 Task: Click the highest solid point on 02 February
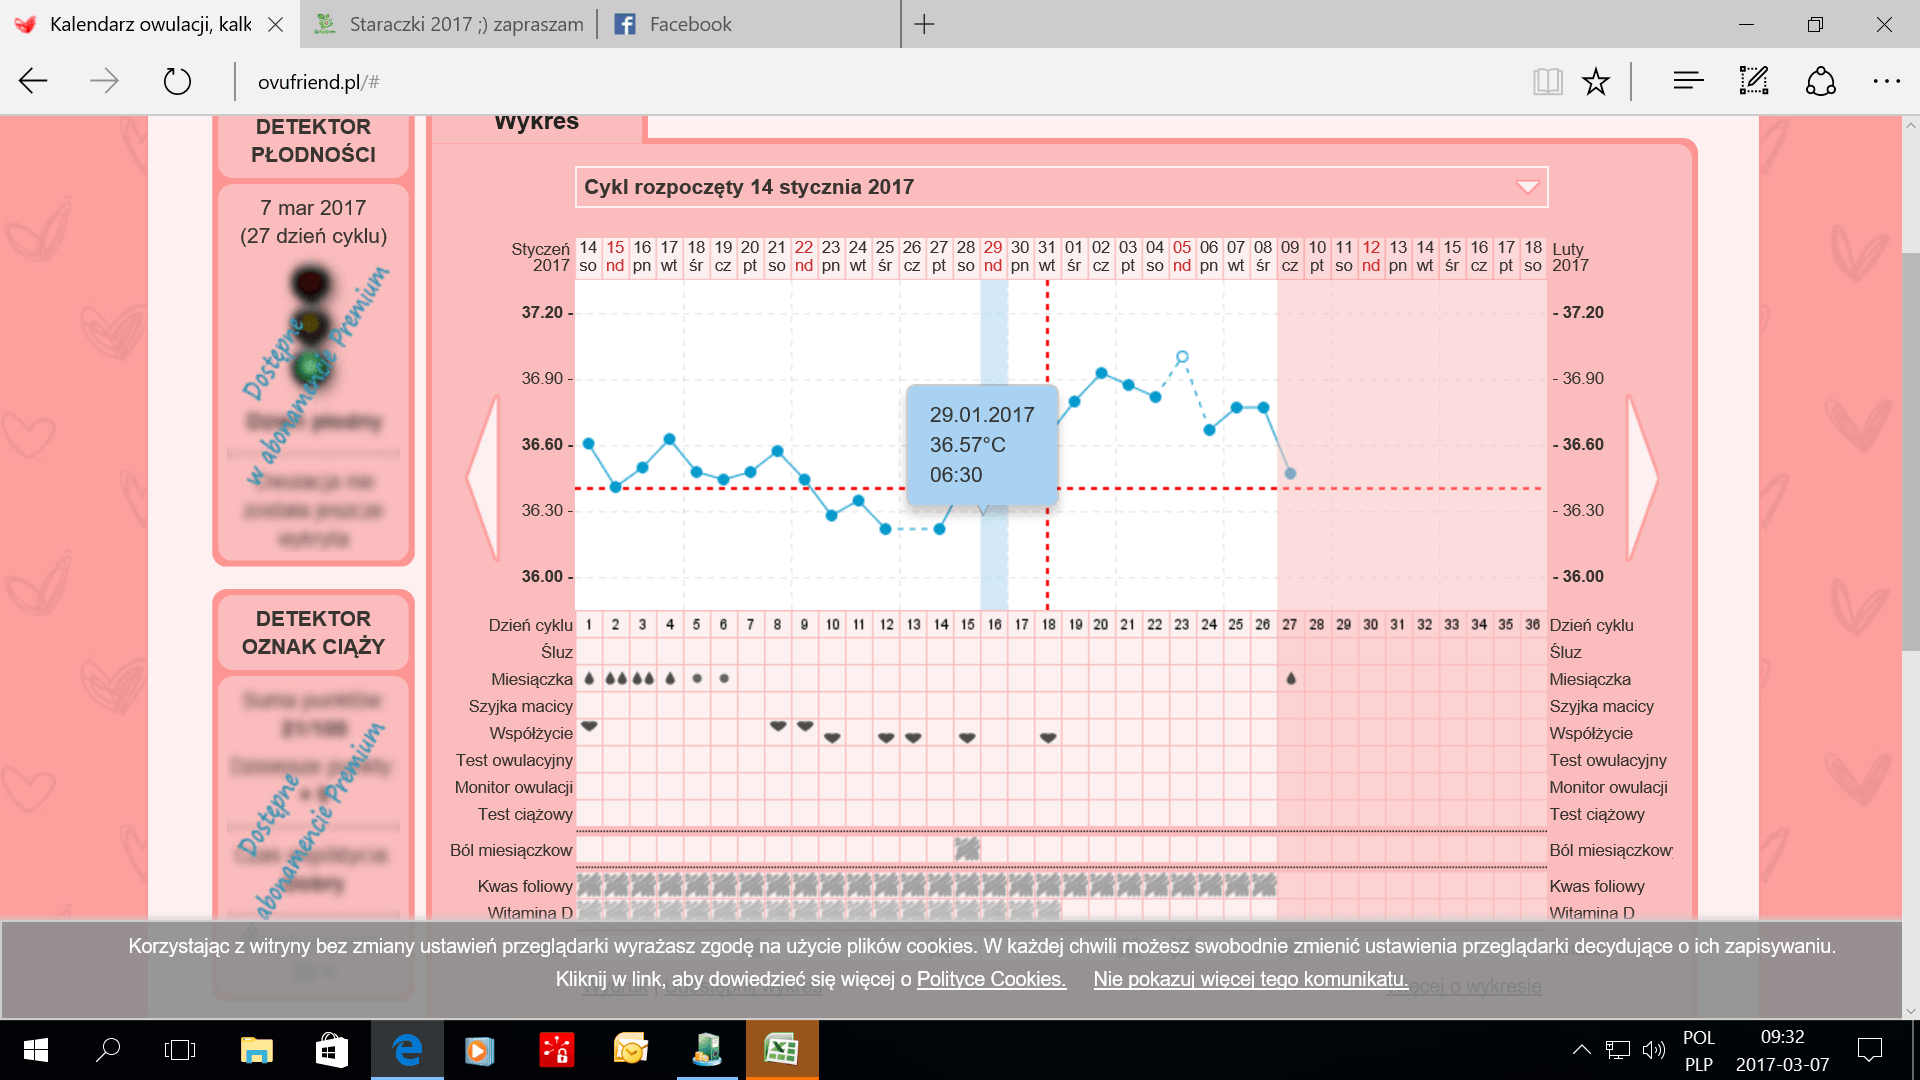click(x=1101, y=373)
